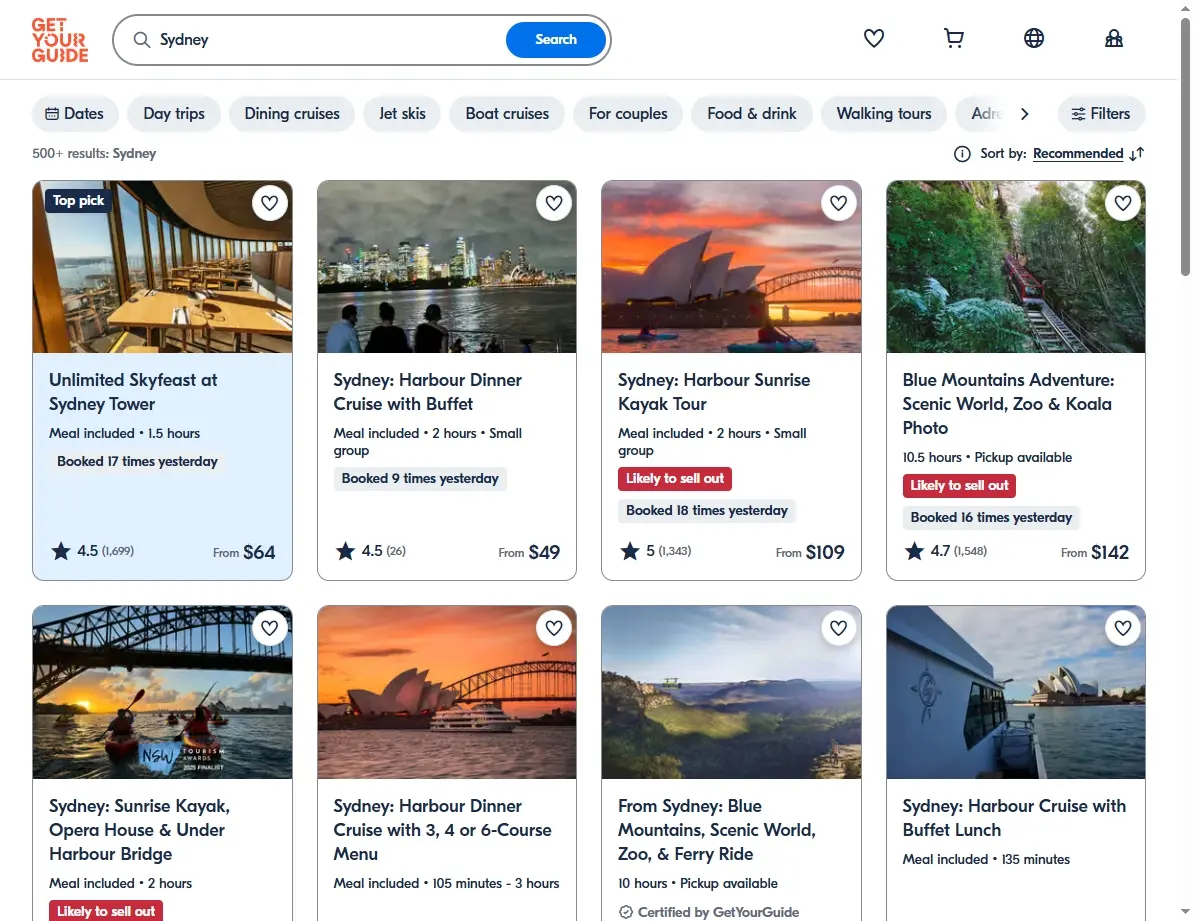Favorite the Harbour Dinner Cruise with Buffet card
This screenshot has width=1193, height=921.
pos(554,203)
